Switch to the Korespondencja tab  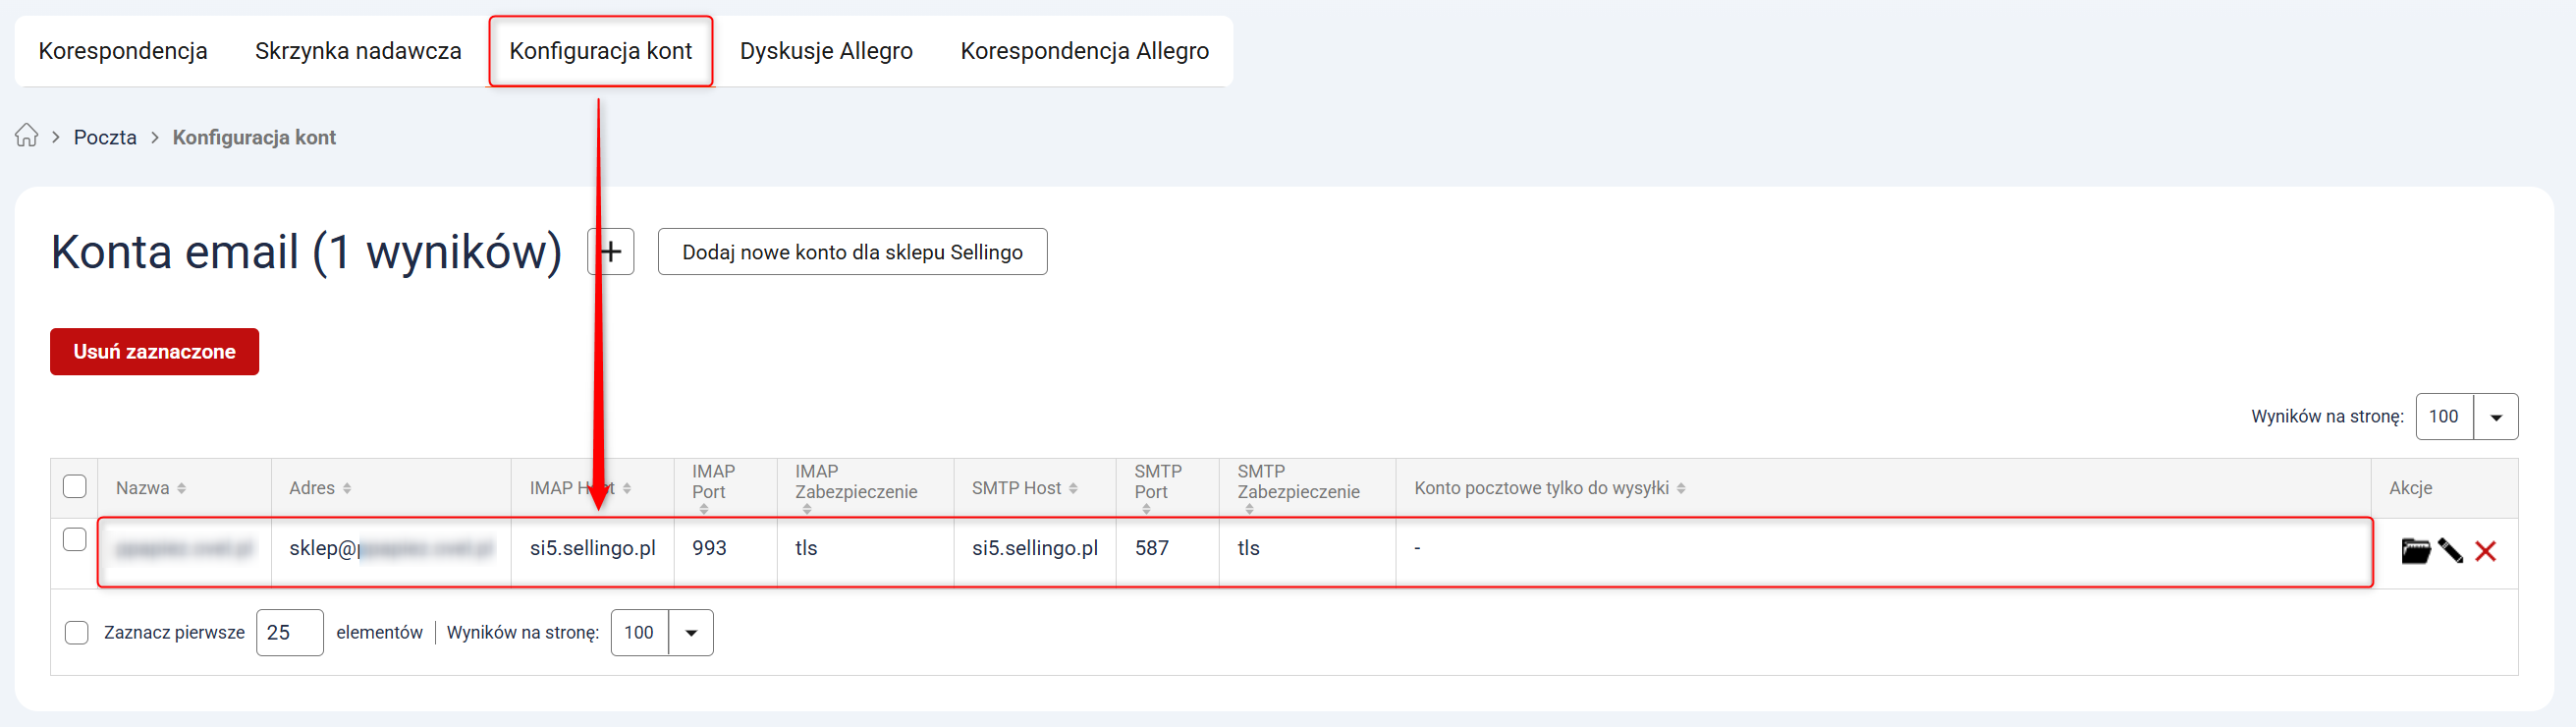[123, 51]
